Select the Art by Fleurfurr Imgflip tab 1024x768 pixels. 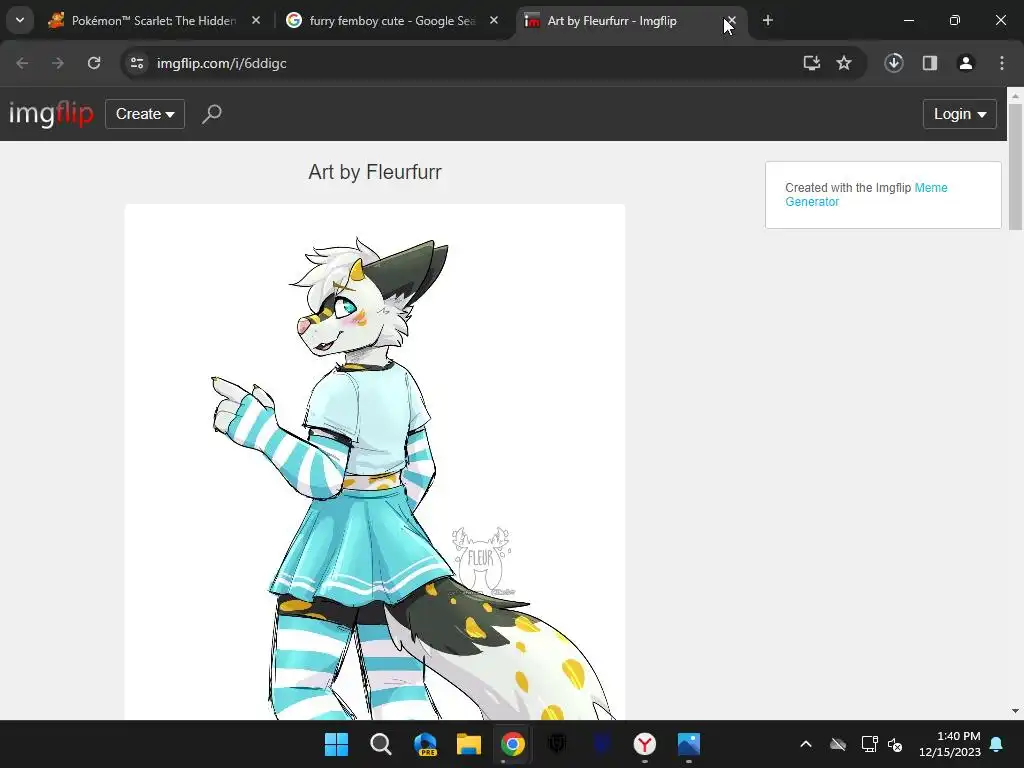click(632, 21)
